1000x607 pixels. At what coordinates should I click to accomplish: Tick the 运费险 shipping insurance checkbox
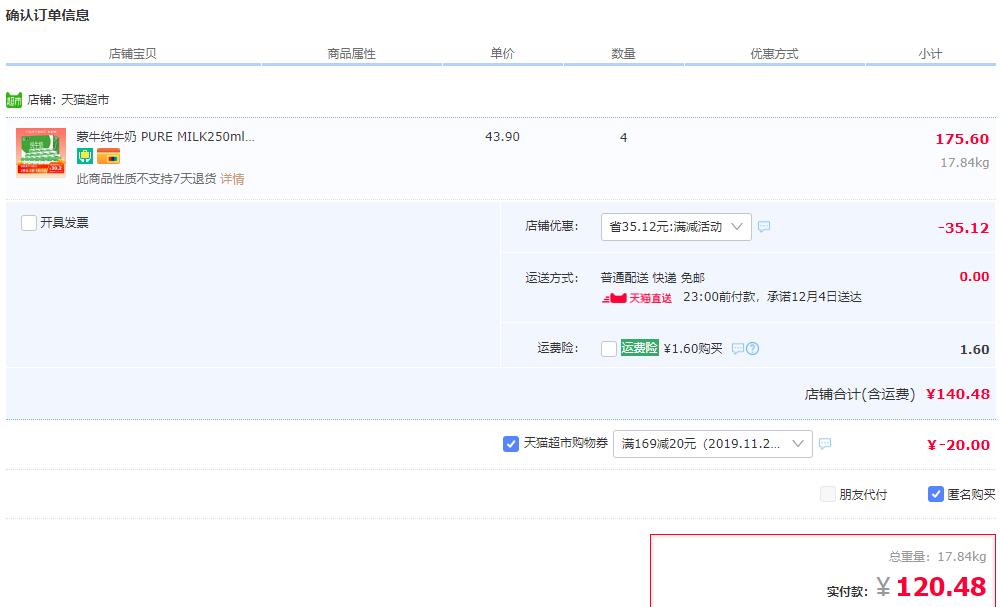click(x=609, y=349)
